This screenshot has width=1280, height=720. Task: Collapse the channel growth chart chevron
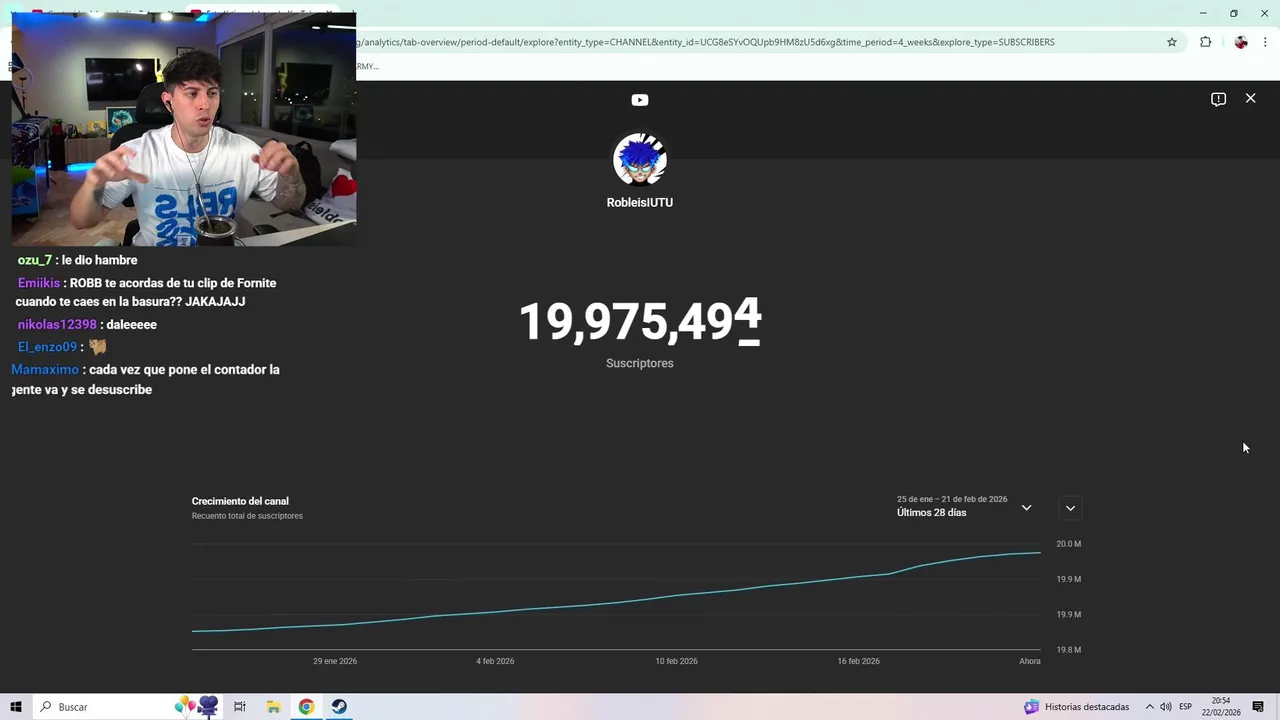[x=1070, y=508]
